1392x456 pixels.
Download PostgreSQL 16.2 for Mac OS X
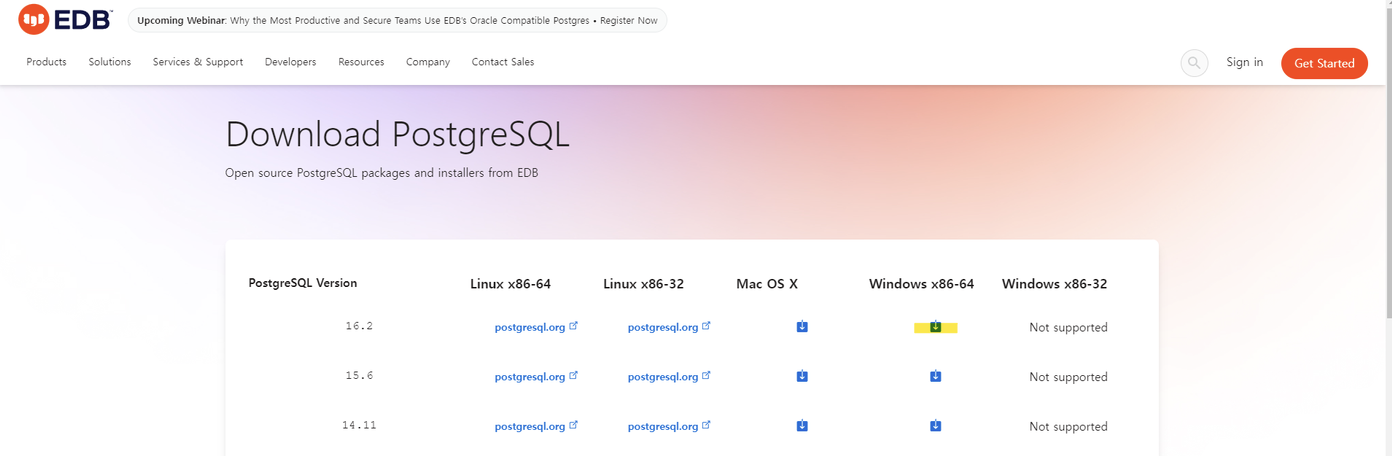point(802,326)
